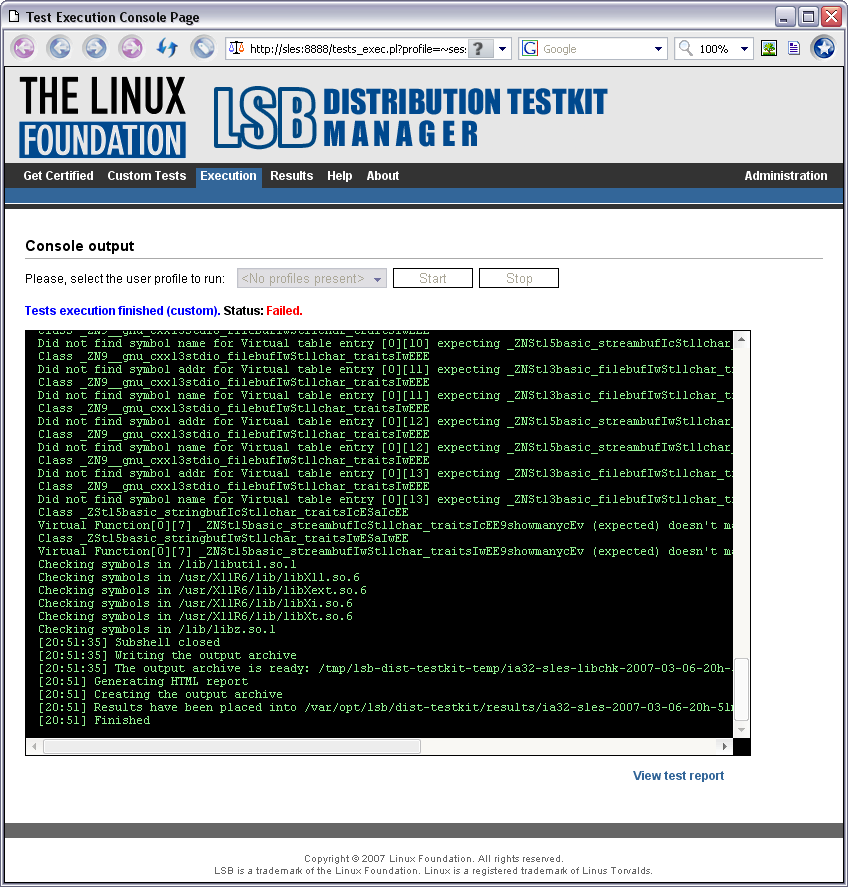The image size is (848, 887).
Task: Click 'Checking symbols in /lib/libz.so.1' line
Action: coord(157,629)
